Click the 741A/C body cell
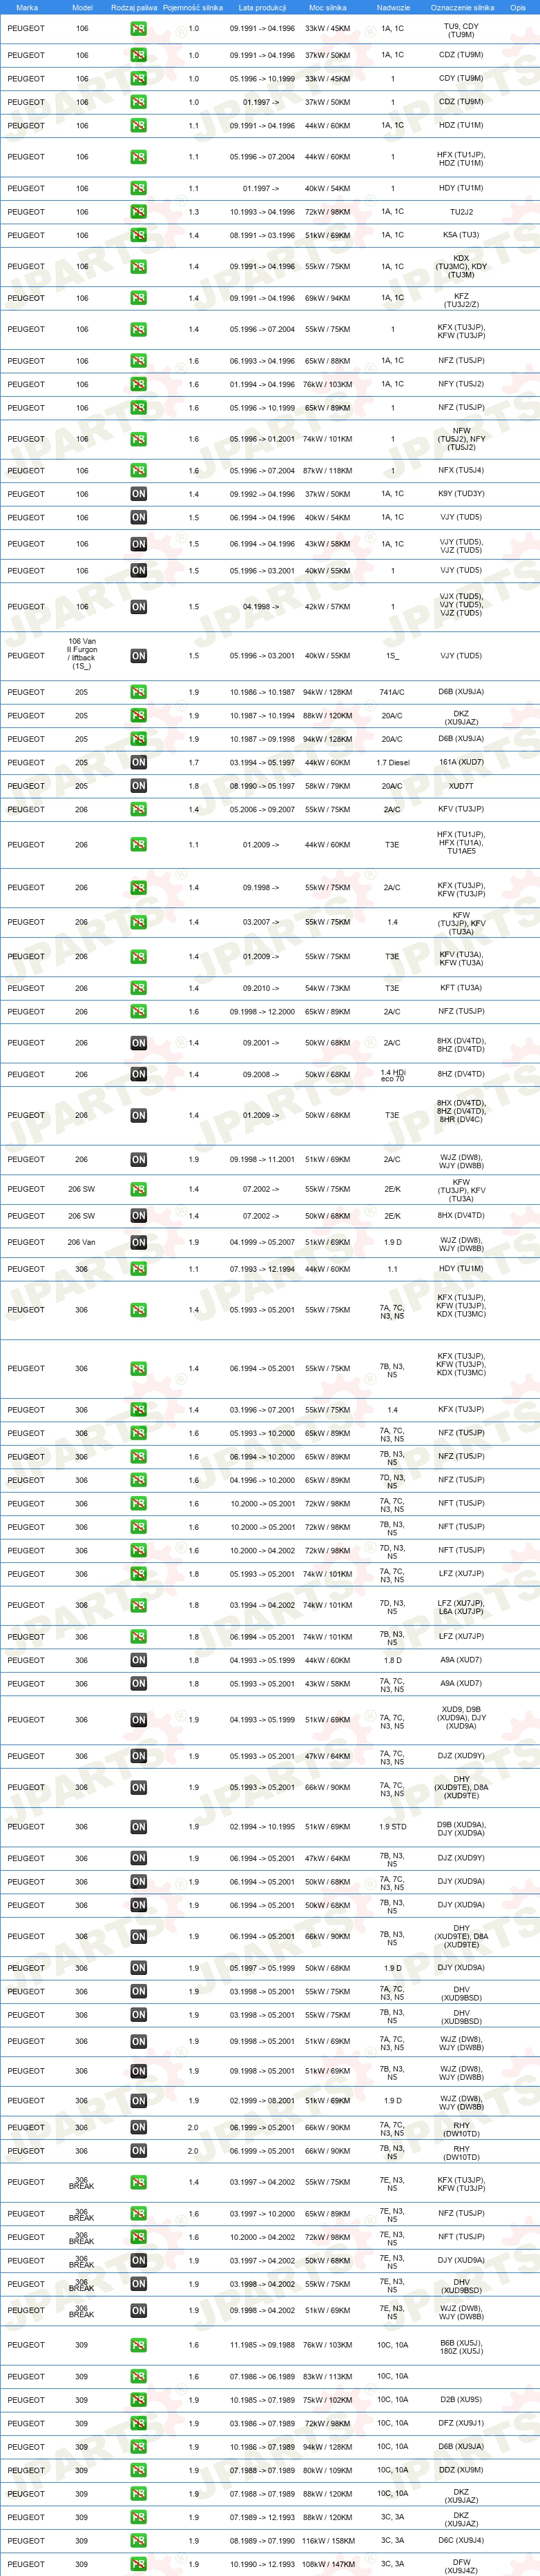 (x=392, y=692)
